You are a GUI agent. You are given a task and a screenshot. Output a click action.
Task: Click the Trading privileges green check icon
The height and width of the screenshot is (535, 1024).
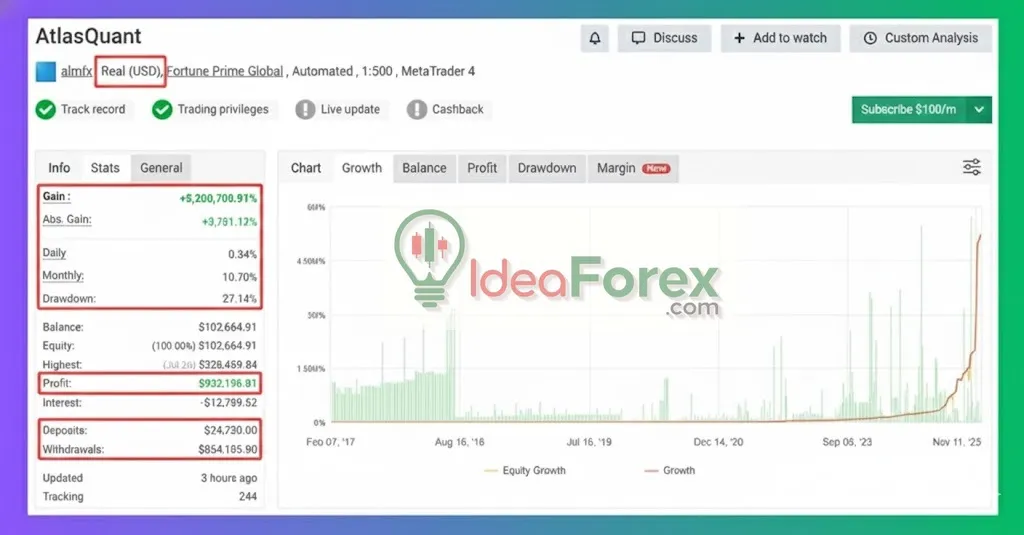(162, 110)
